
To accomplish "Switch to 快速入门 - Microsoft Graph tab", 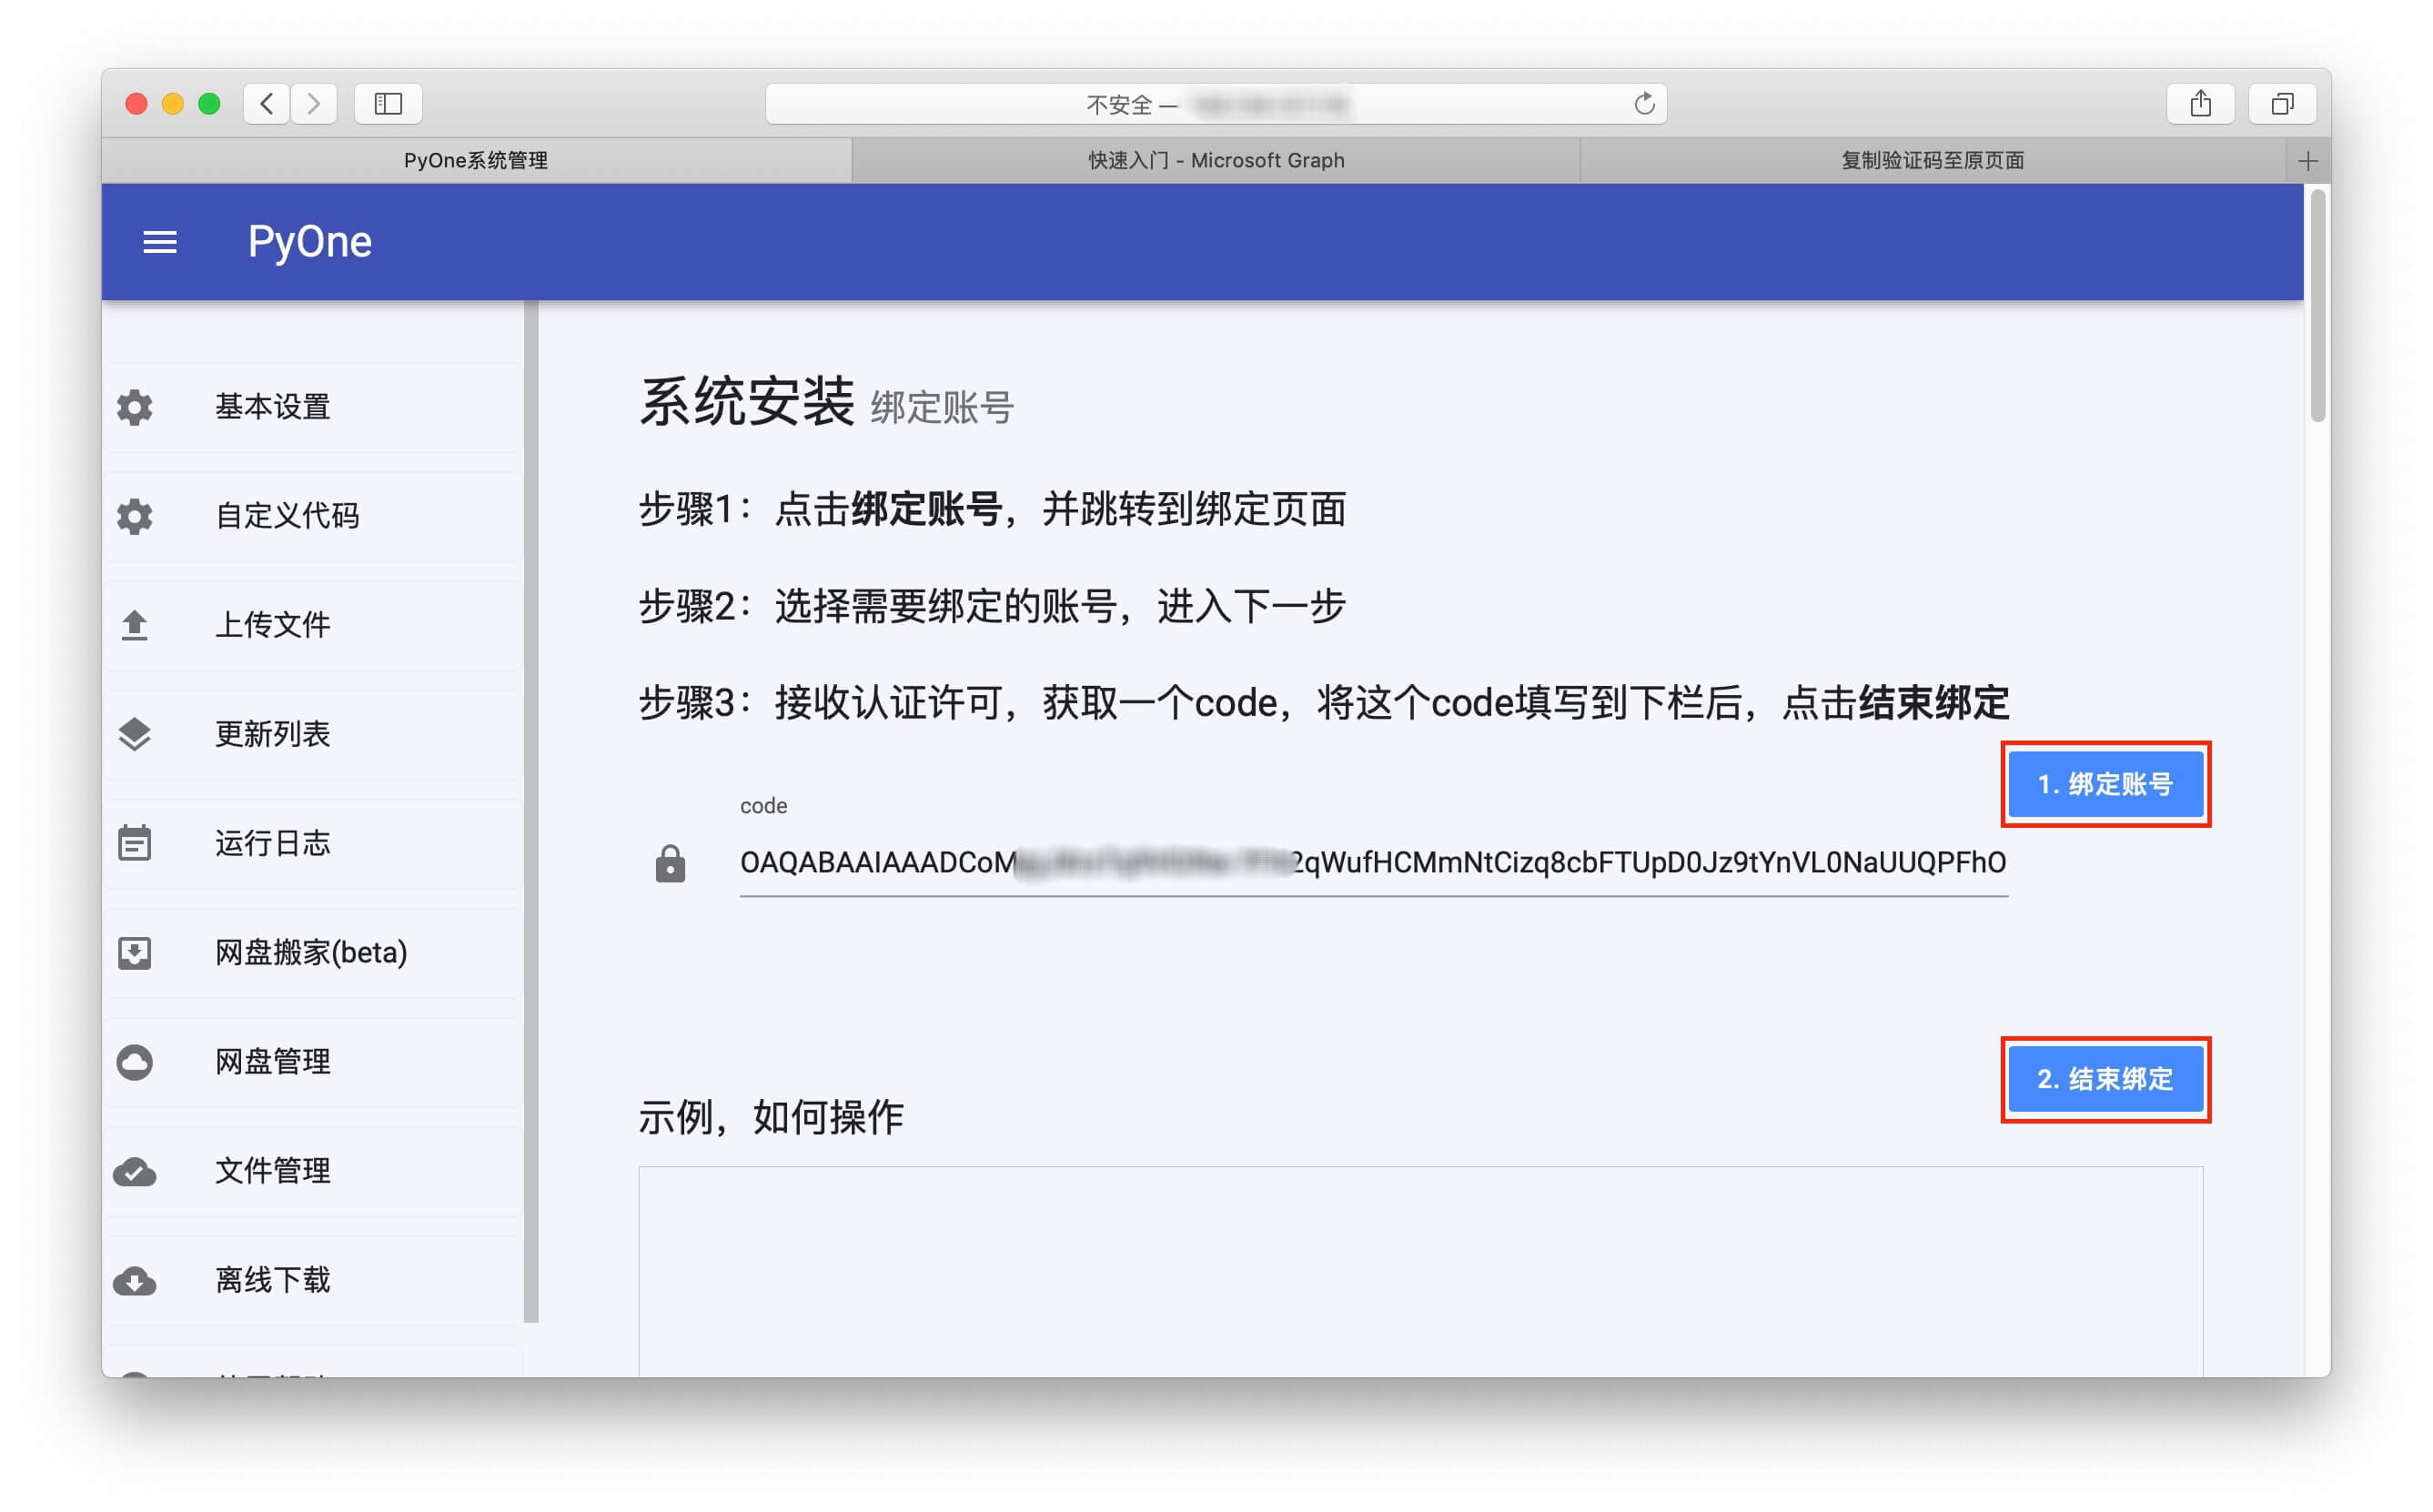I will click(x=1215, y=161).
